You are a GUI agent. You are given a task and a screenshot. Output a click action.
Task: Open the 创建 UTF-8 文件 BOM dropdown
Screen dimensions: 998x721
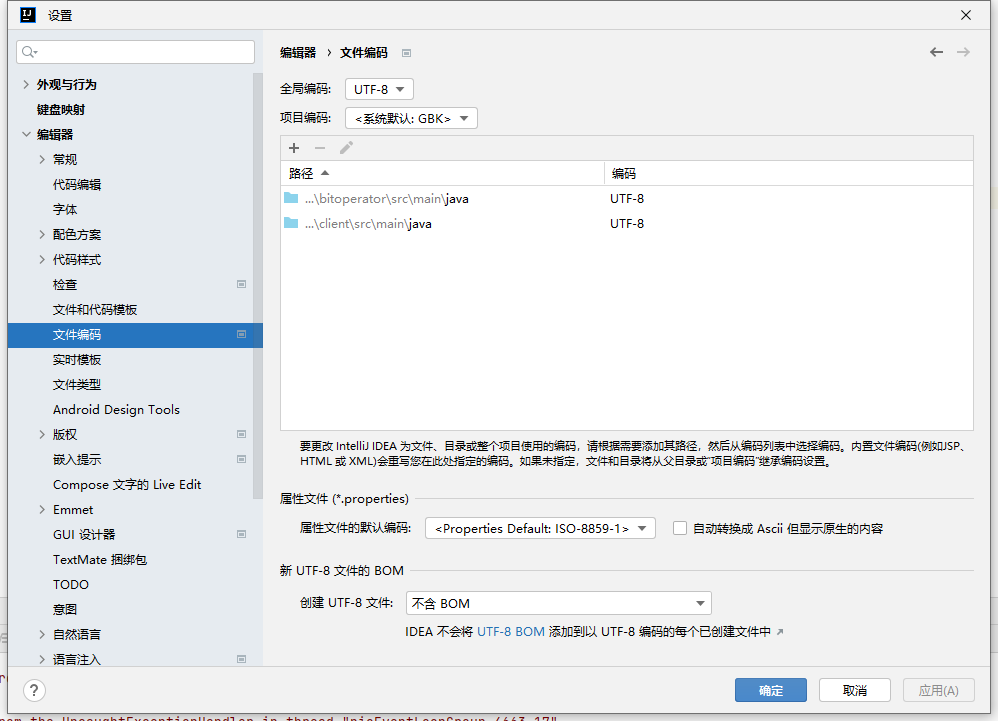pyautogui.click(x=558, y=603)
